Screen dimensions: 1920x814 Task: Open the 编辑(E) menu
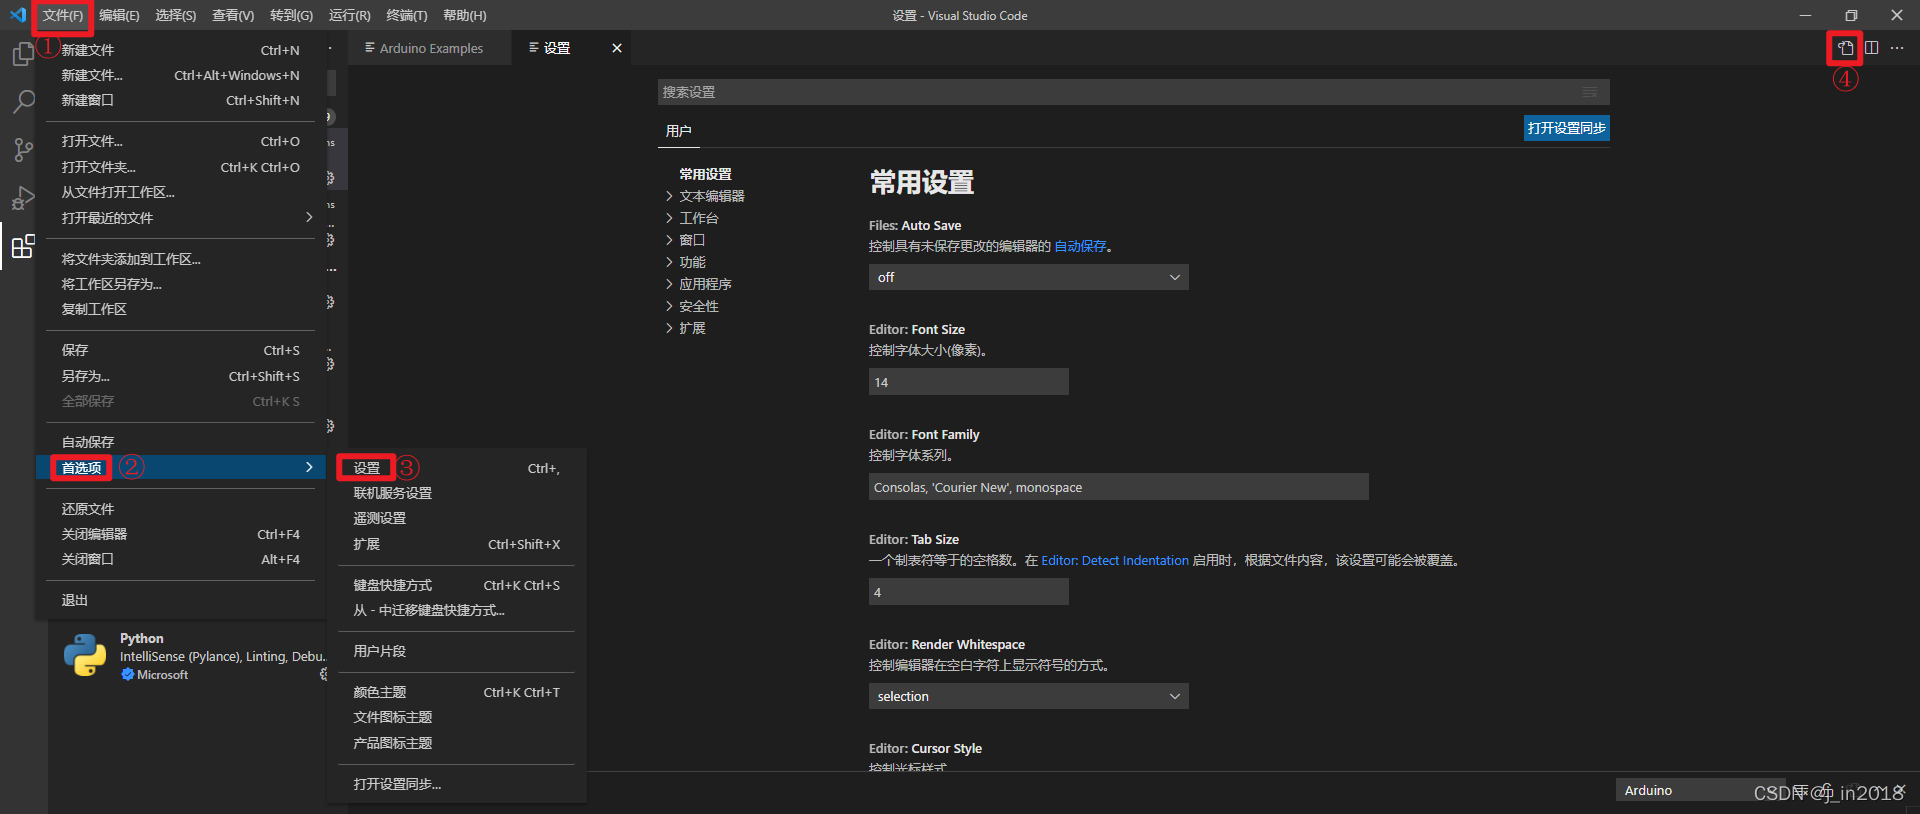pos(119,15)
